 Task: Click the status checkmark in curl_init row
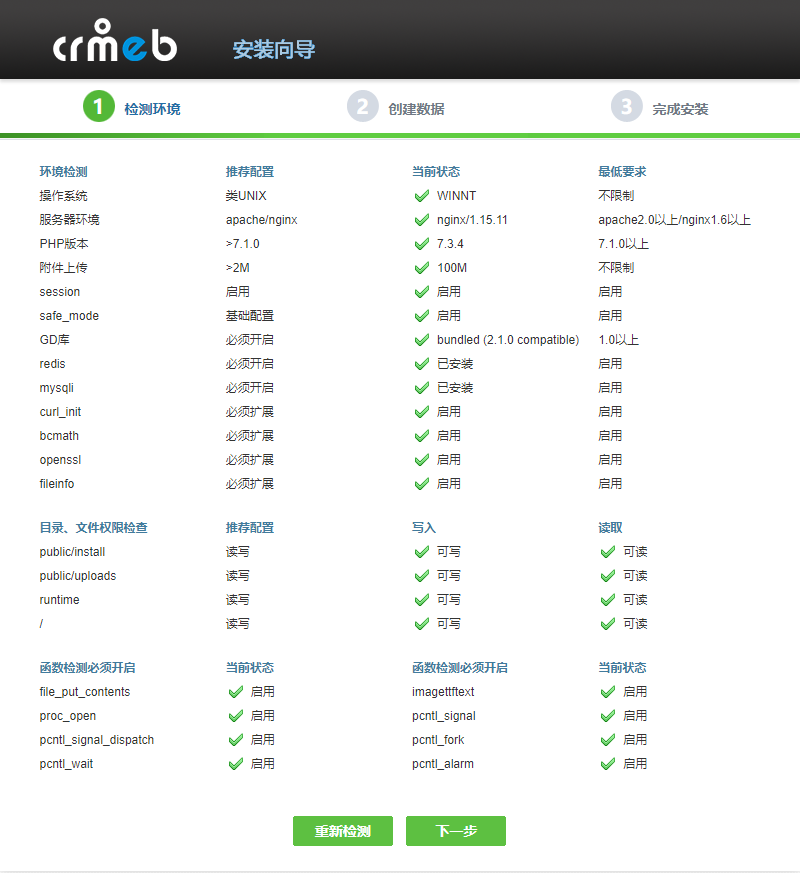tap(422, 412)
